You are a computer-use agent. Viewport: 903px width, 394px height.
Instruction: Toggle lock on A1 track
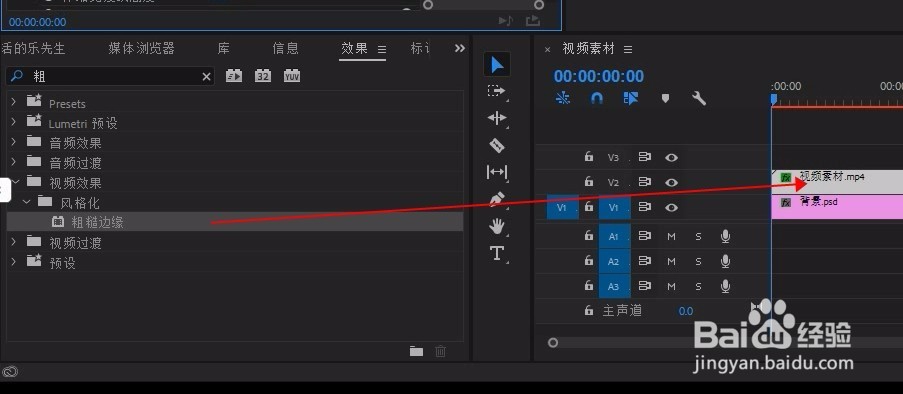(x=589, y=236)
